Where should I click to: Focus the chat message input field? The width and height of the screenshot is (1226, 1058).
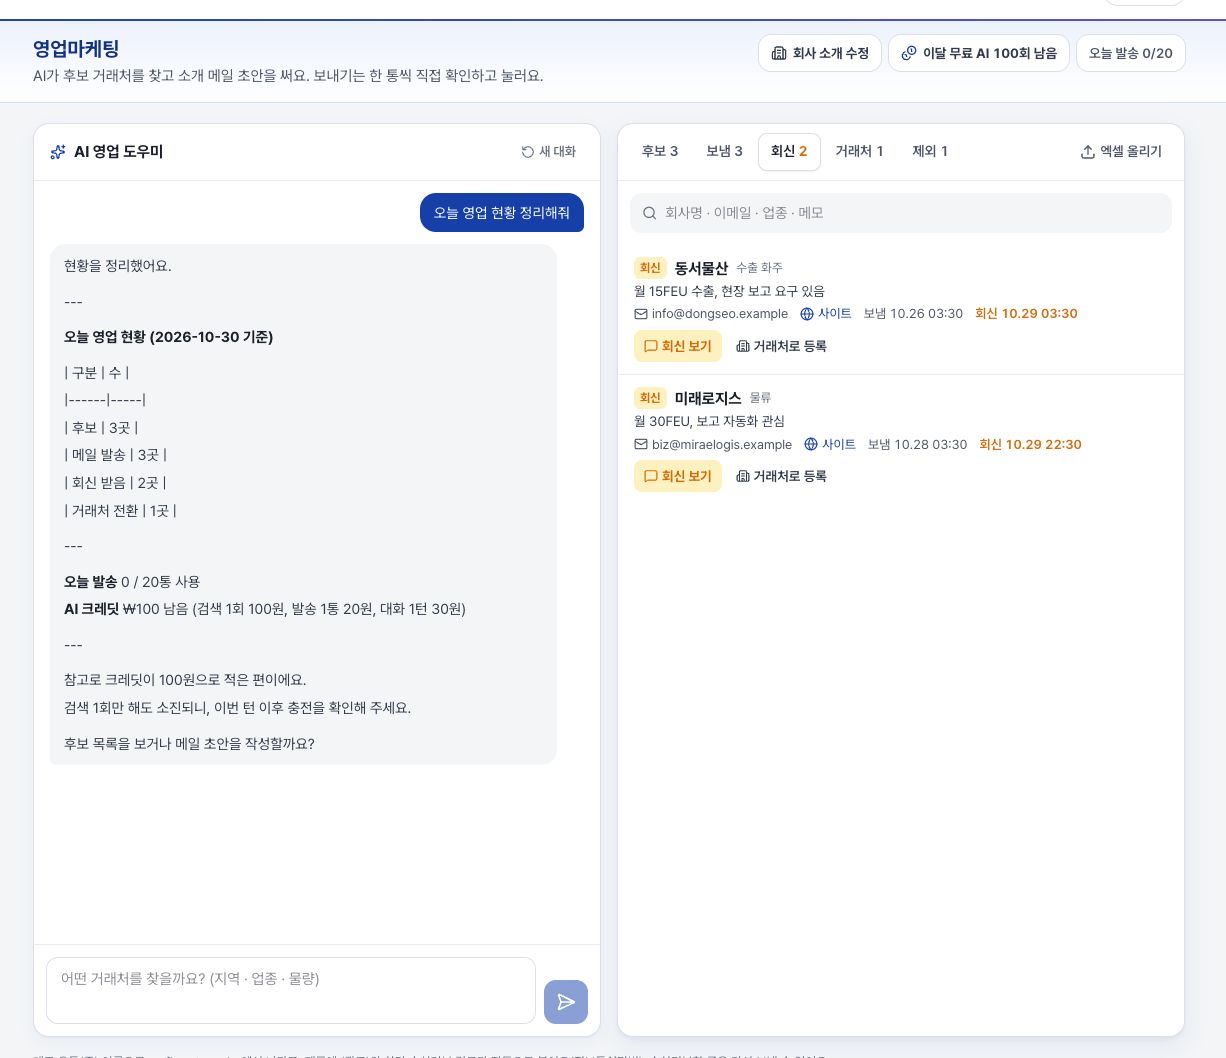click(291, 990)
